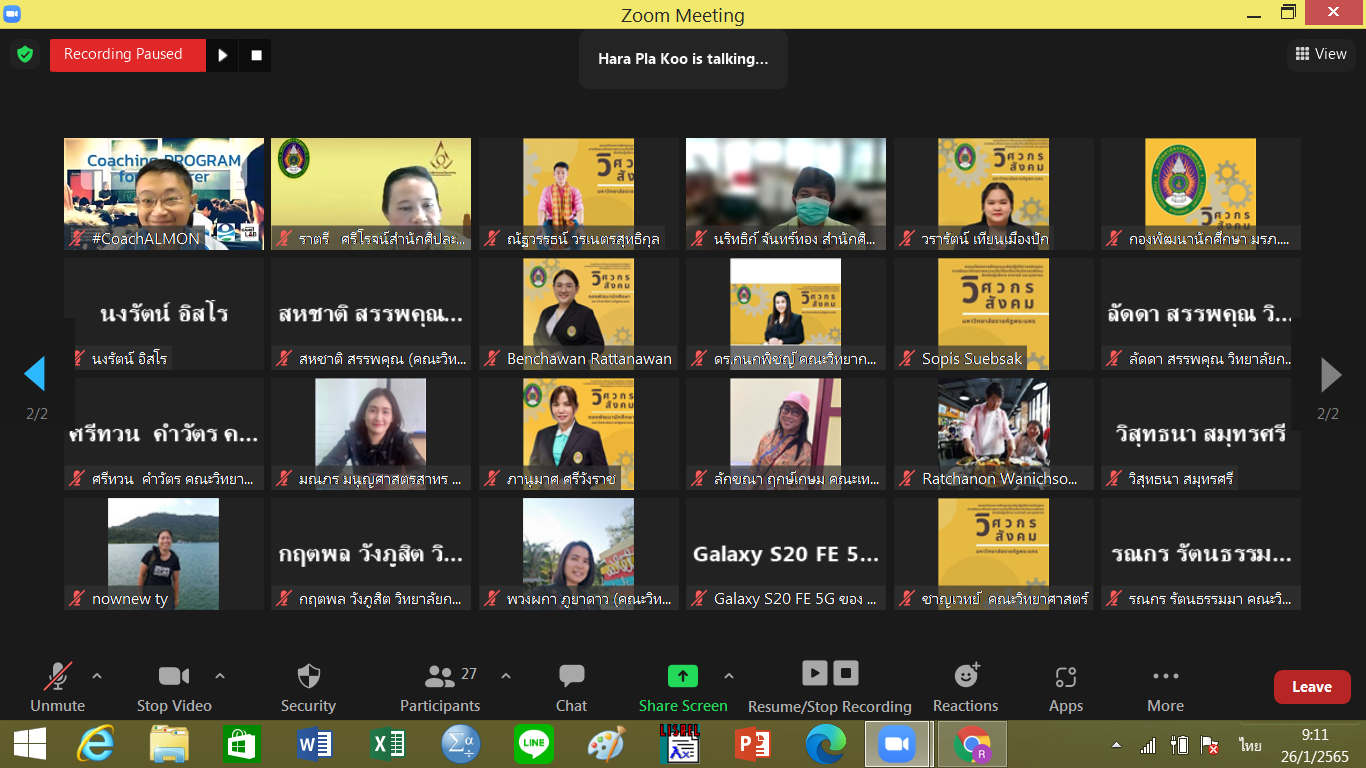This screenshot has height=768, width=1366.
Task: Open Microsoft Word from the taskbar
Action: pyautogui.click(x=315, y=744)
